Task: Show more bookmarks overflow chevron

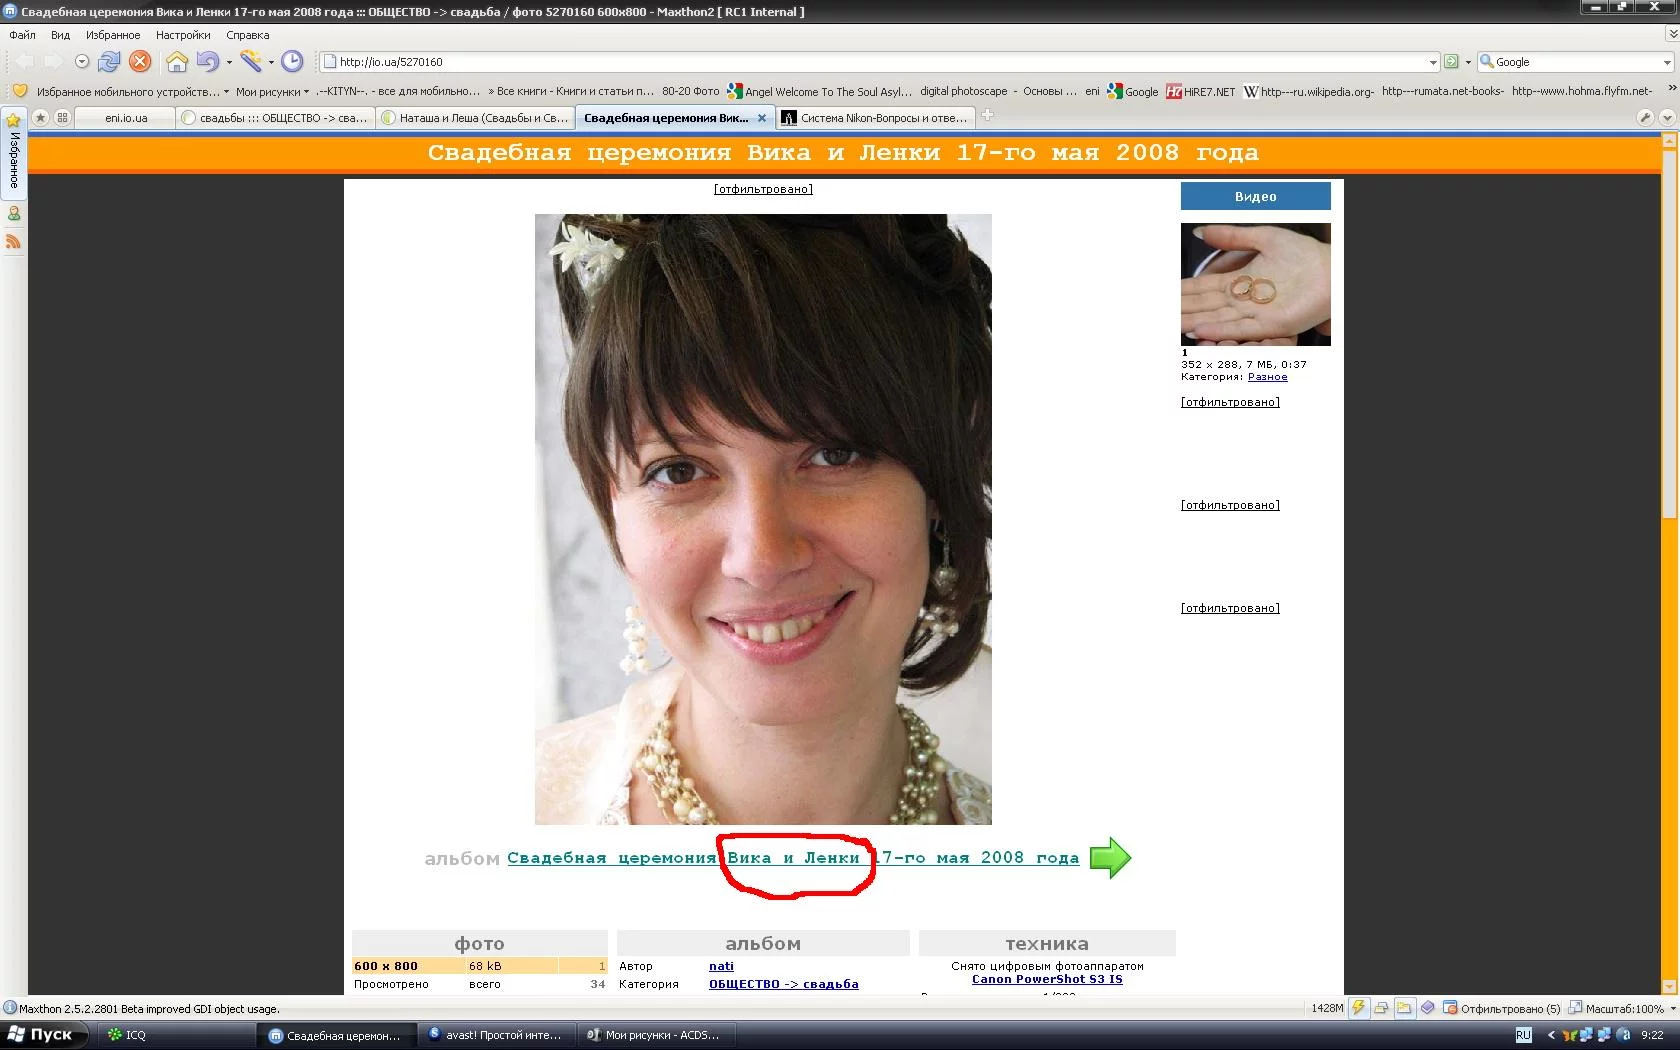Action: coord(1670,90)
